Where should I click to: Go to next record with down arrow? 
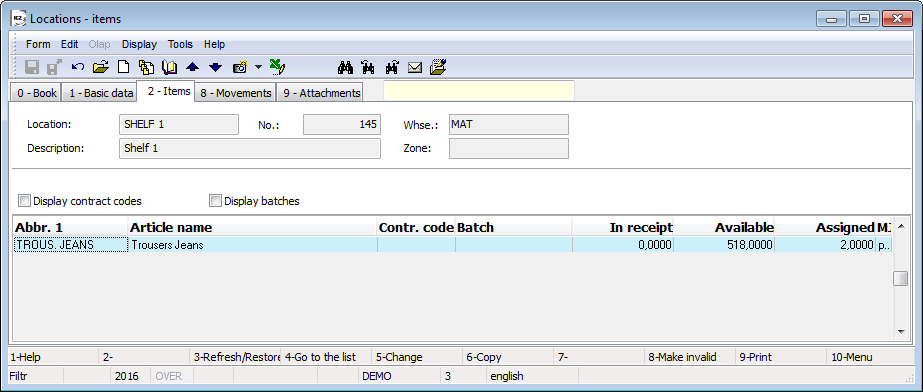[215, 67]
